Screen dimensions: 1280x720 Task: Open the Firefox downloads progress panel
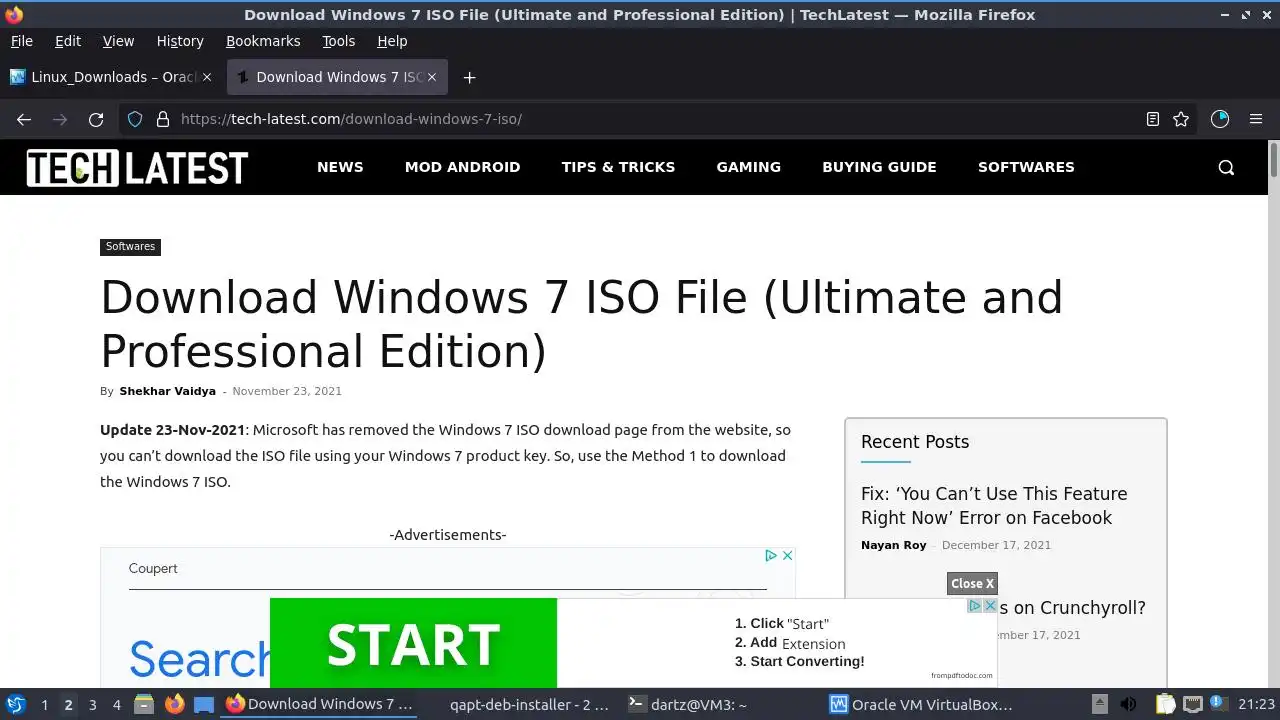pos(1220,119)
